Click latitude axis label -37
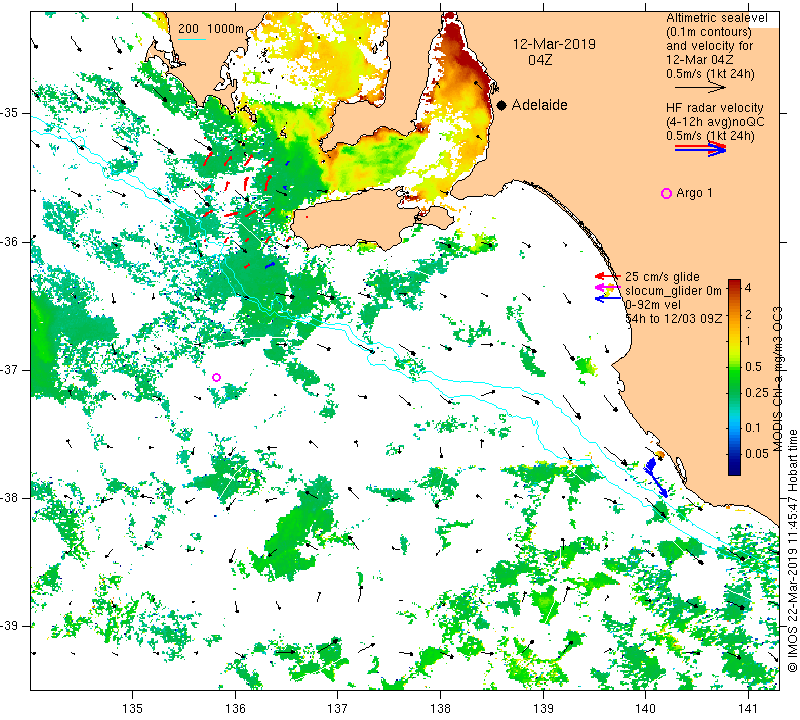The width and height of the screenshot is (800, 720). pyautogui.click(x=9, y=369)
